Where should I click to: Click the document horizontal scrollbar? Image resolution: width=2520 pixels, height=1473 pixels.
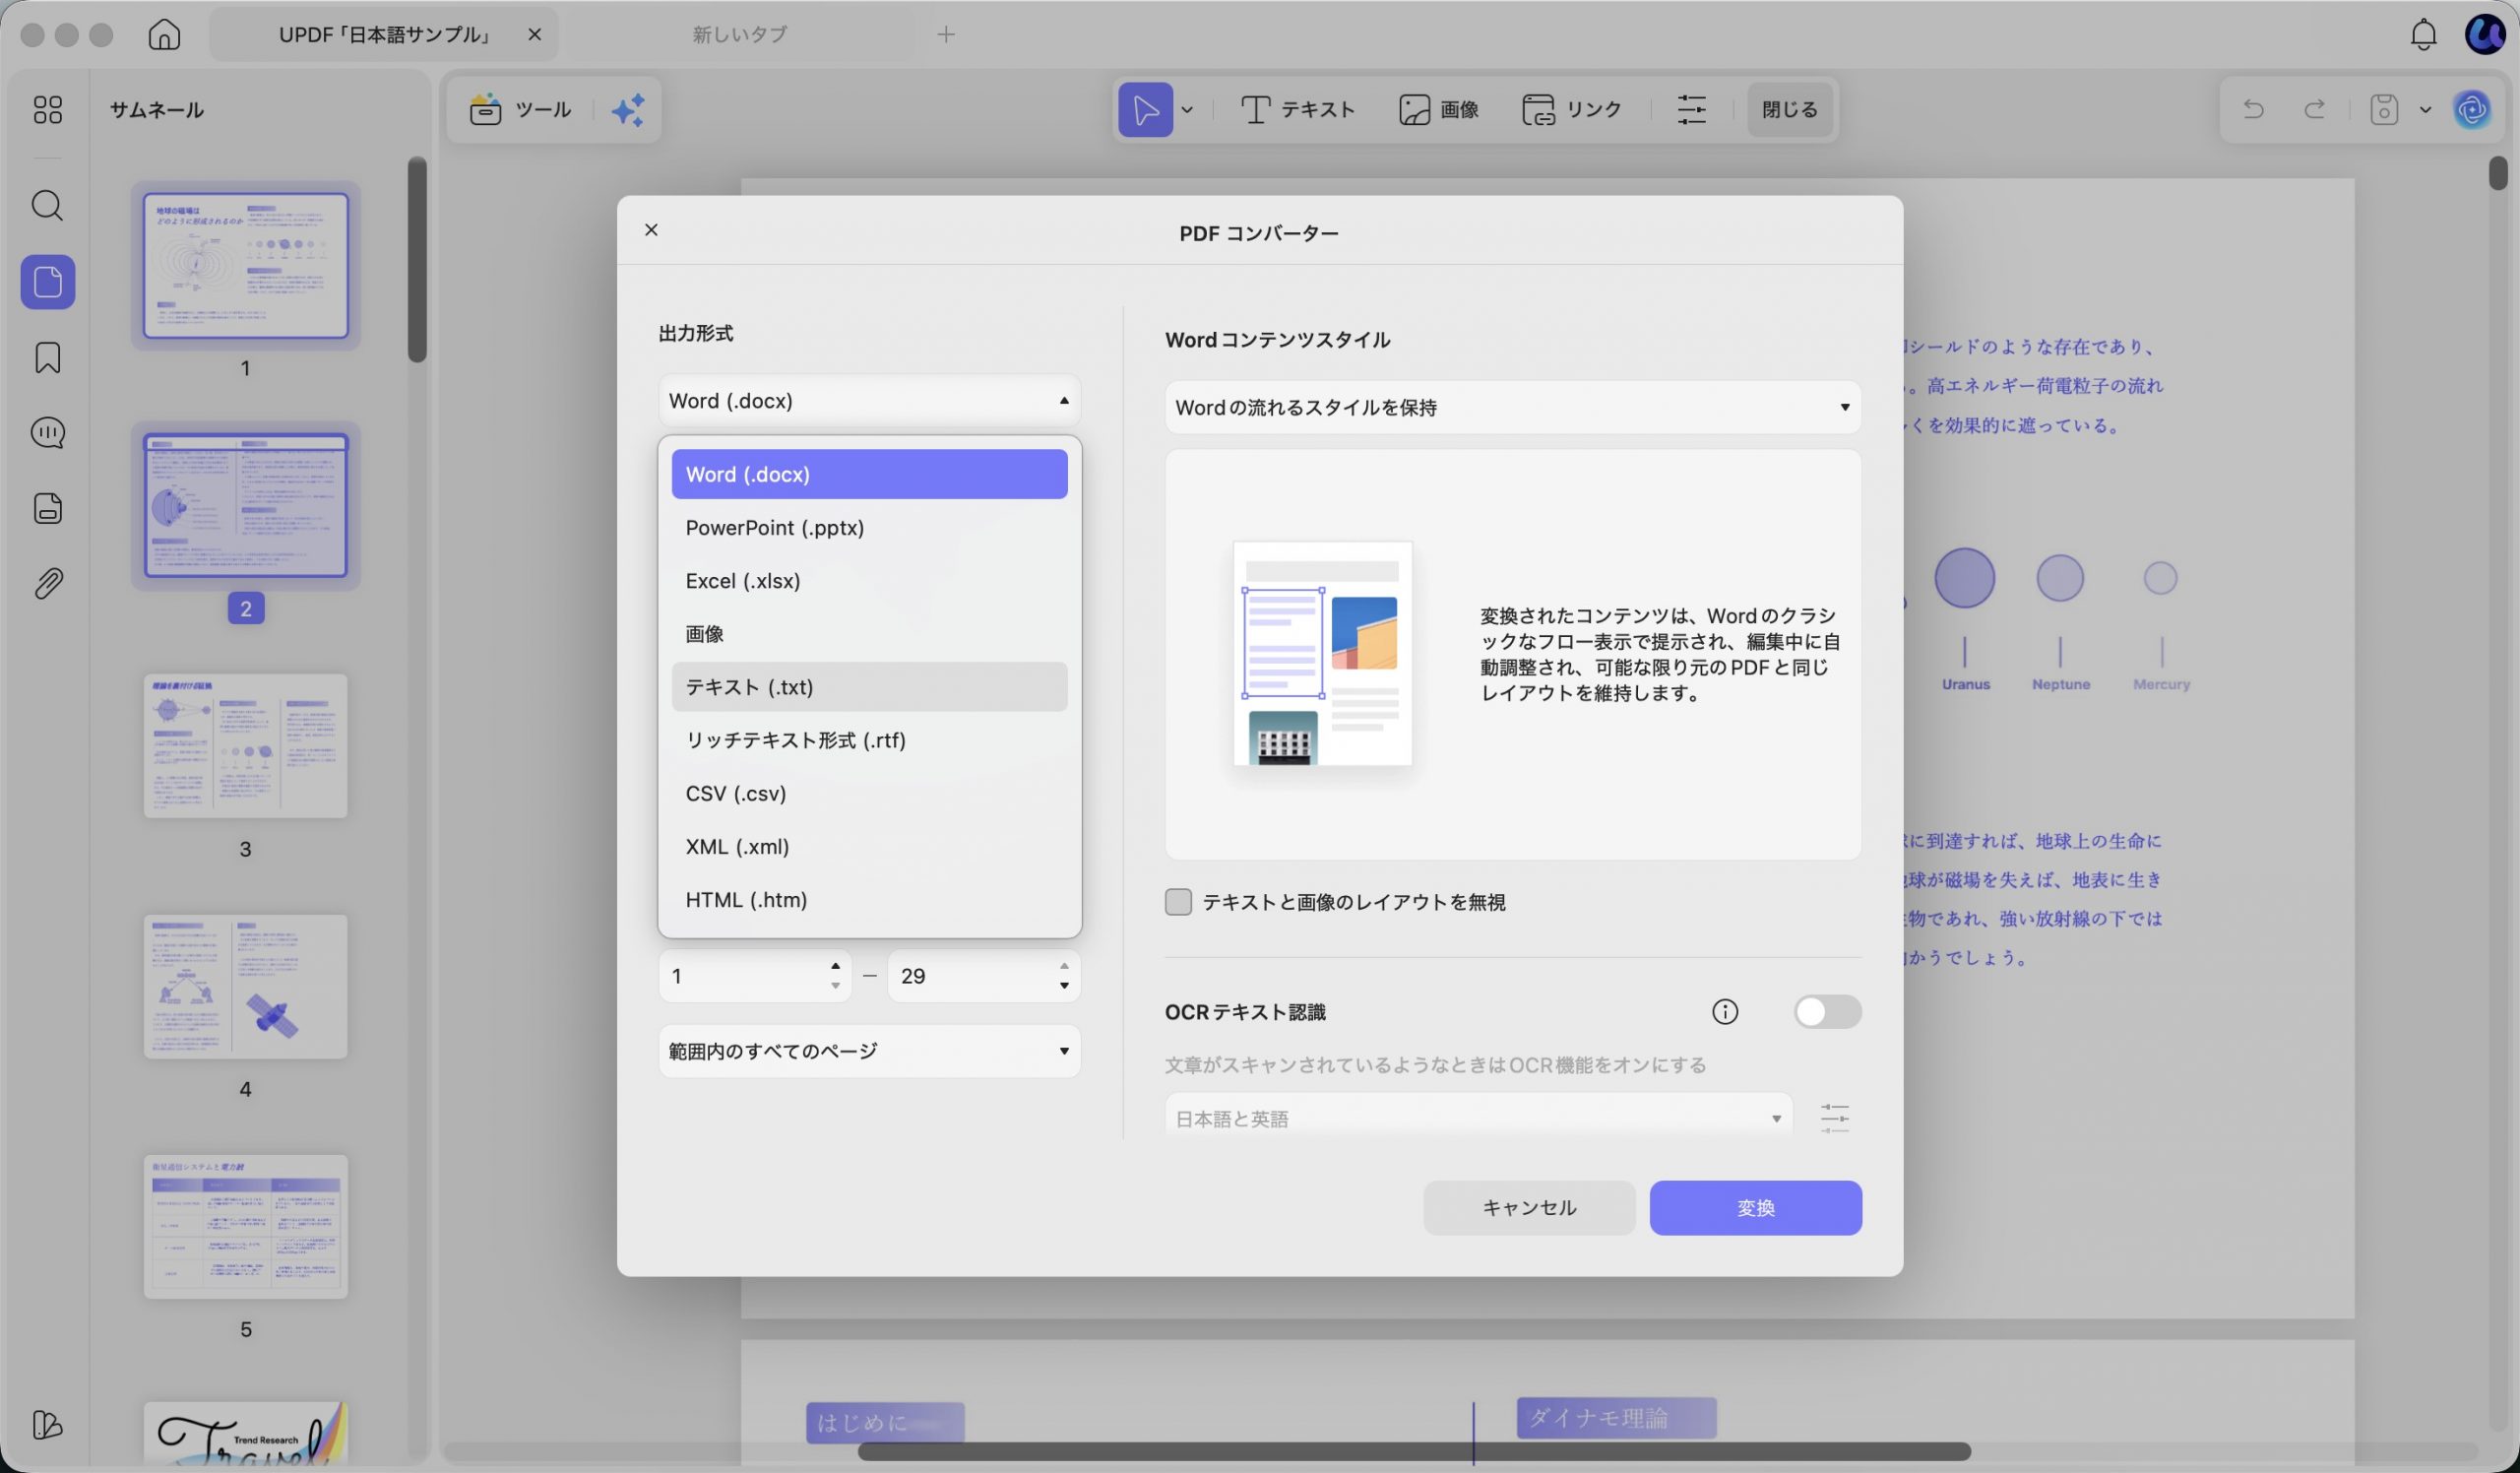1414,1451
